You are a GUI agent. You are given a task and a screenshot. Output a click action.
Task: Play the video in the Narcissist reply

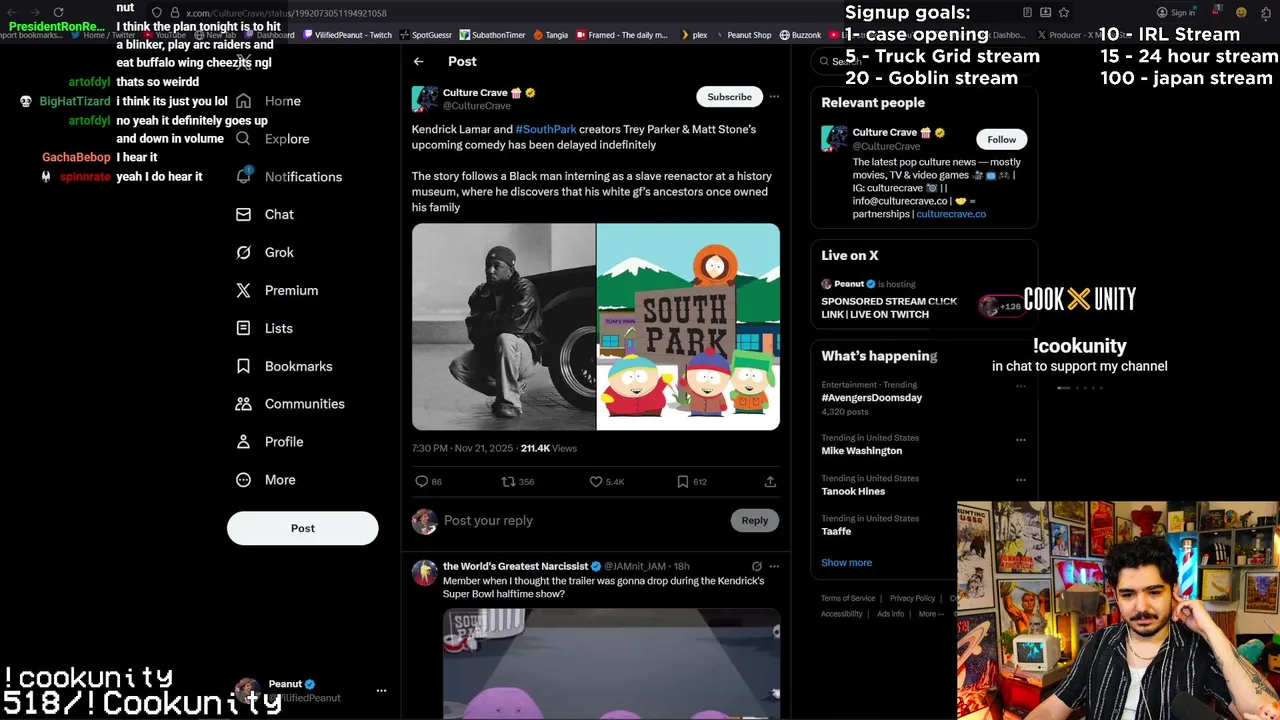(x=611, y=664)
